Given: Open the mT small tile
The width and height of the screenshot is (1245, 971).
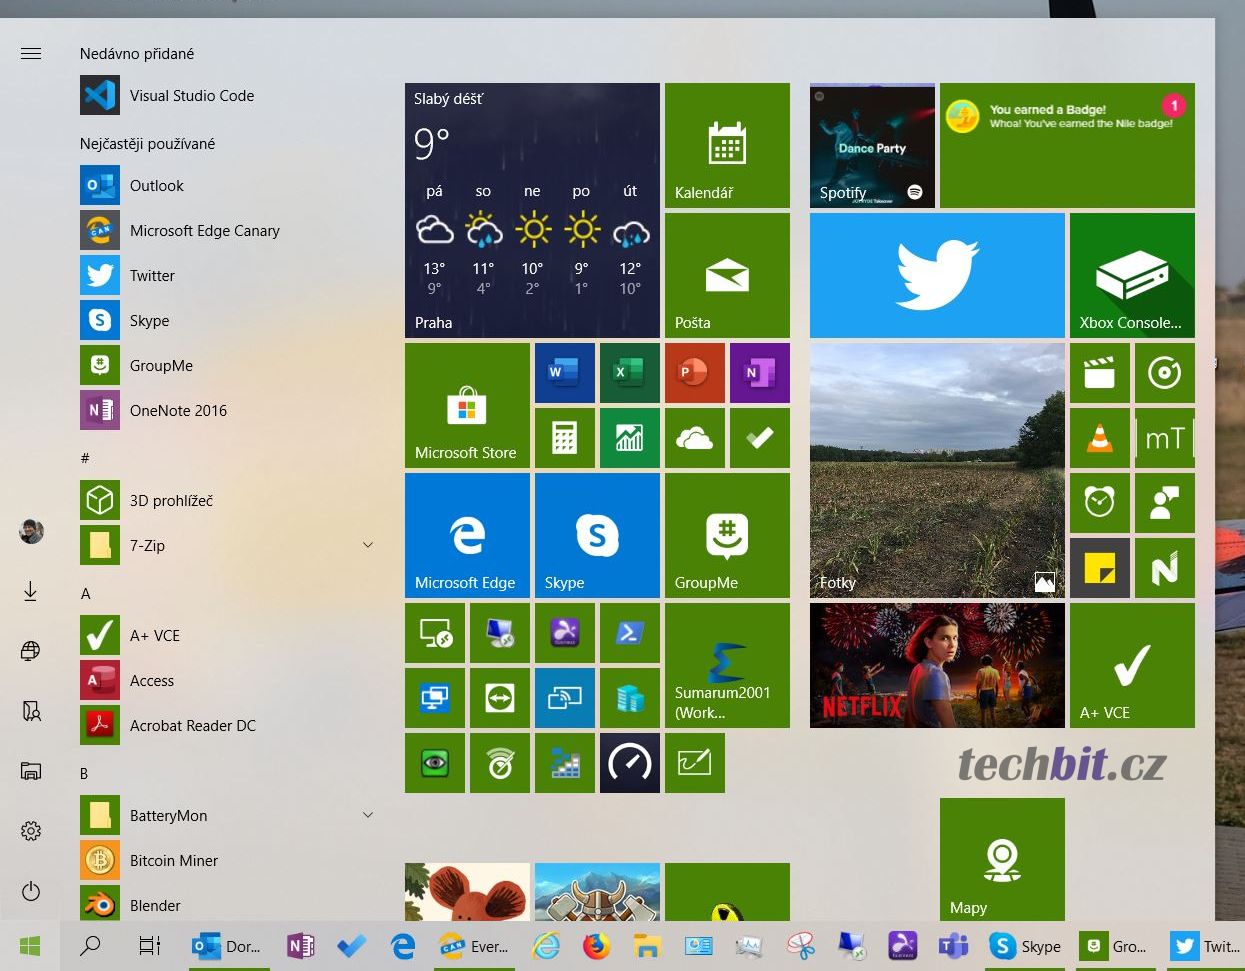Looking at the screenshot, I should [x=1165, y=438].
